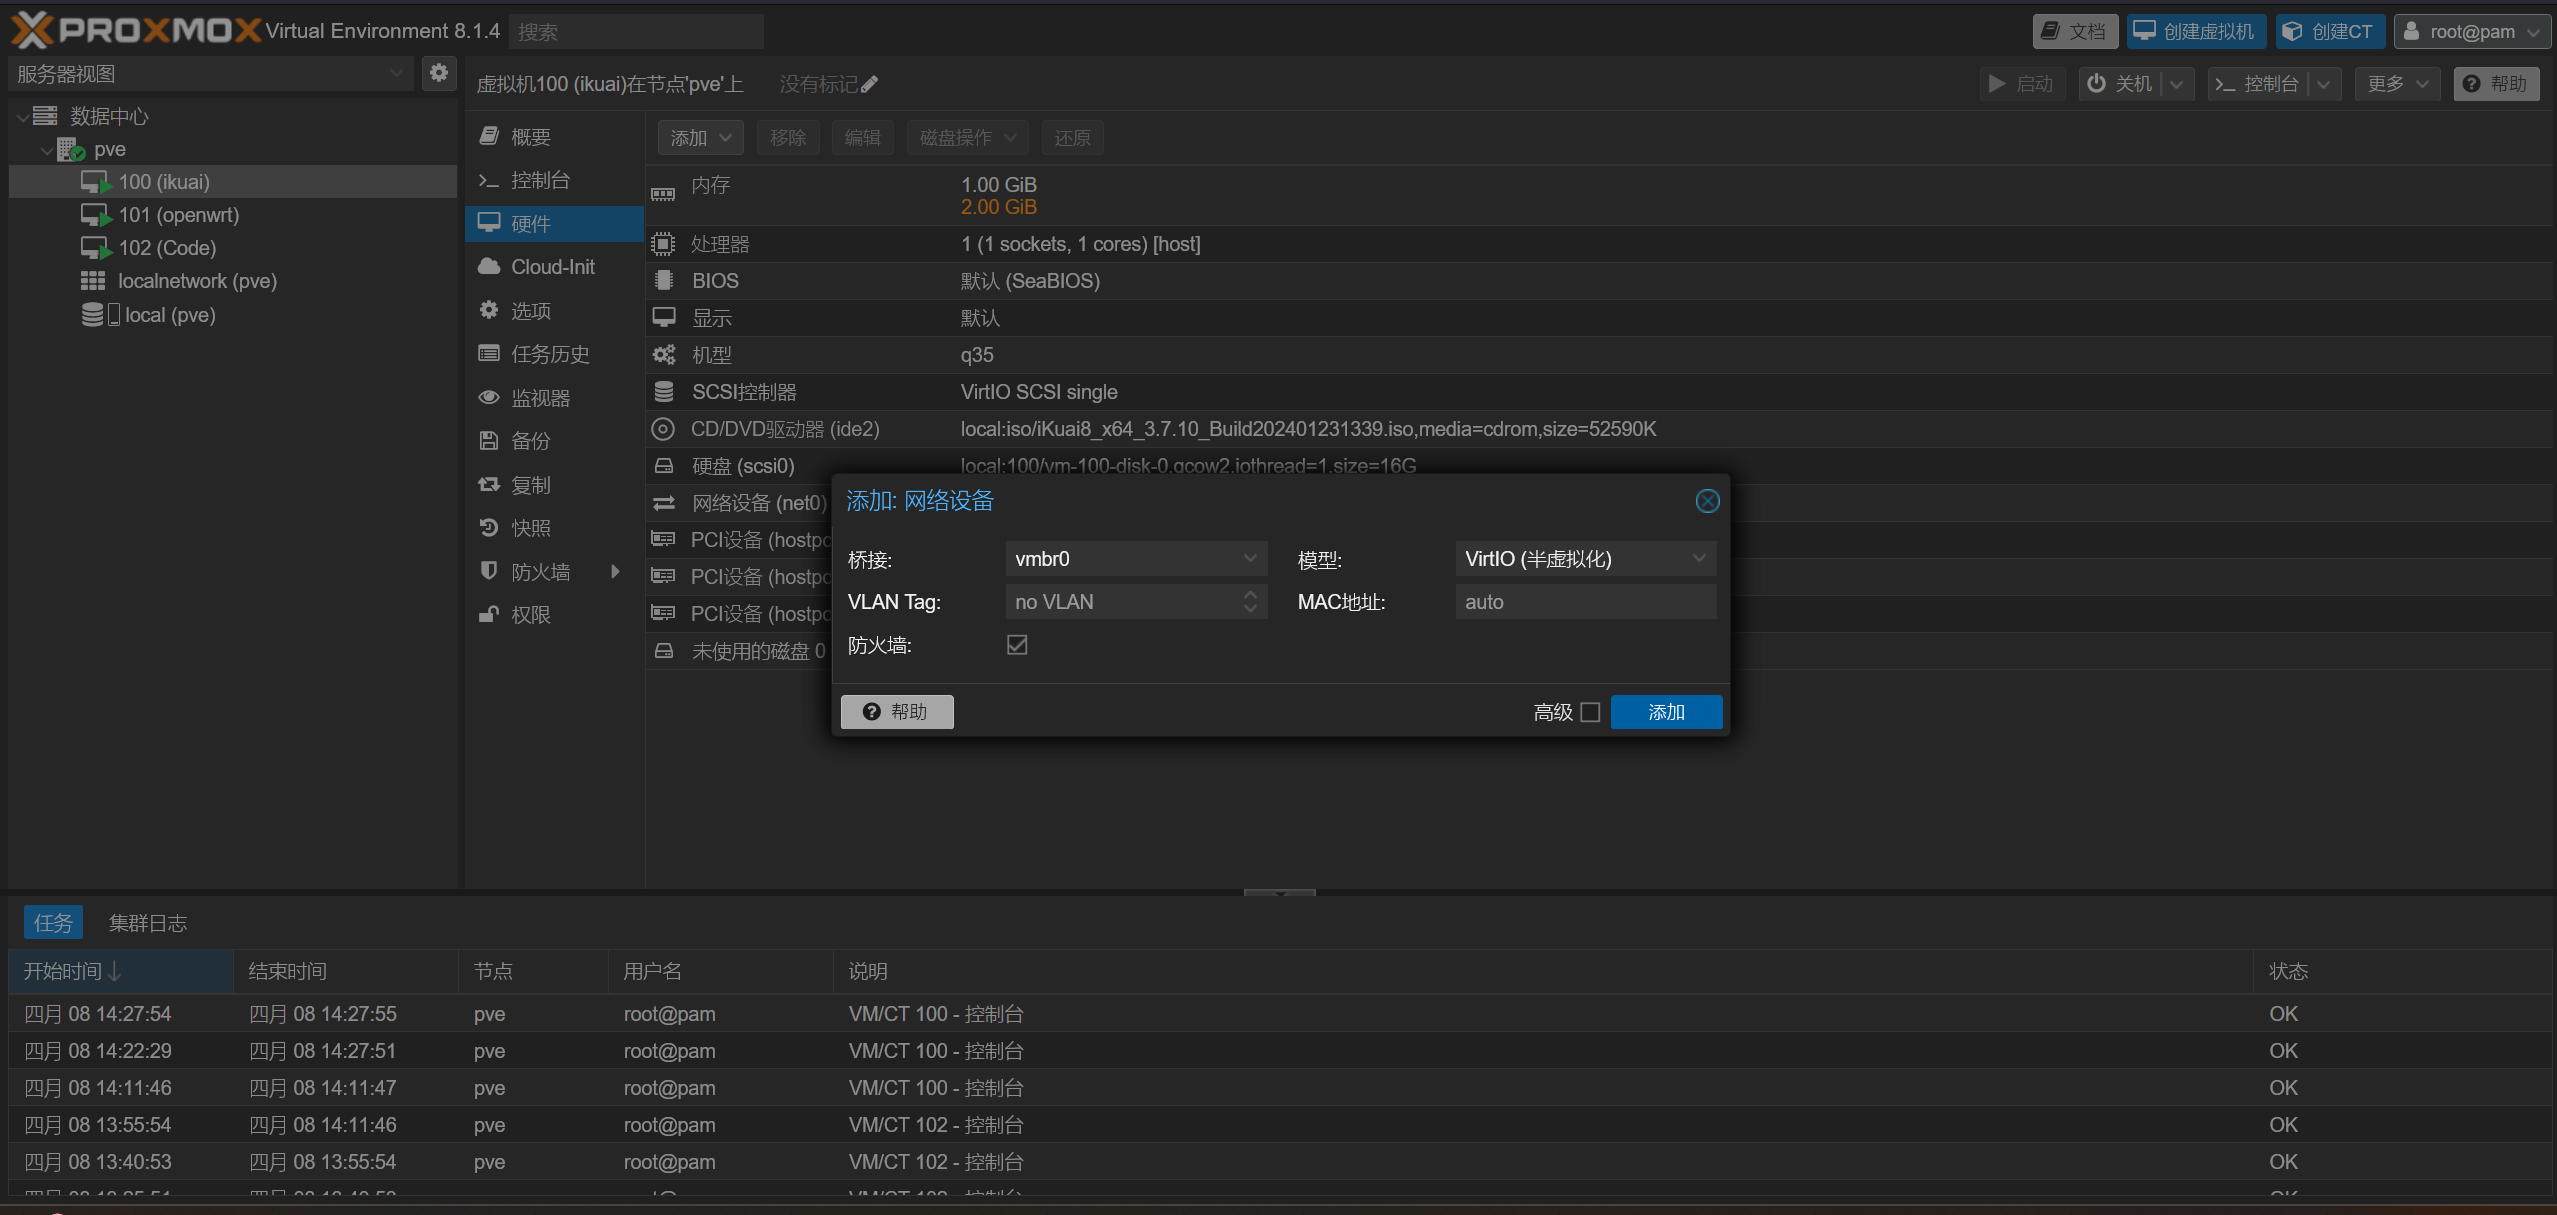Click 添加 to add the network device
Viewport: 2557px width, 1215px height.
[1666, 712]
